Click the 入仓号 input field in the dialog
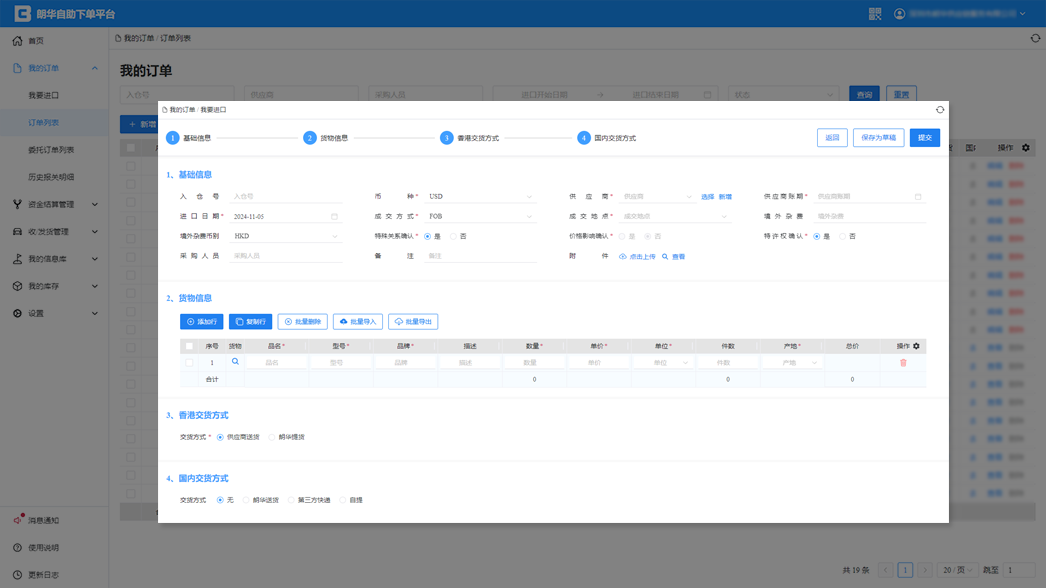This screenshot has height=588, width=1046. click(x=286, y=197)
